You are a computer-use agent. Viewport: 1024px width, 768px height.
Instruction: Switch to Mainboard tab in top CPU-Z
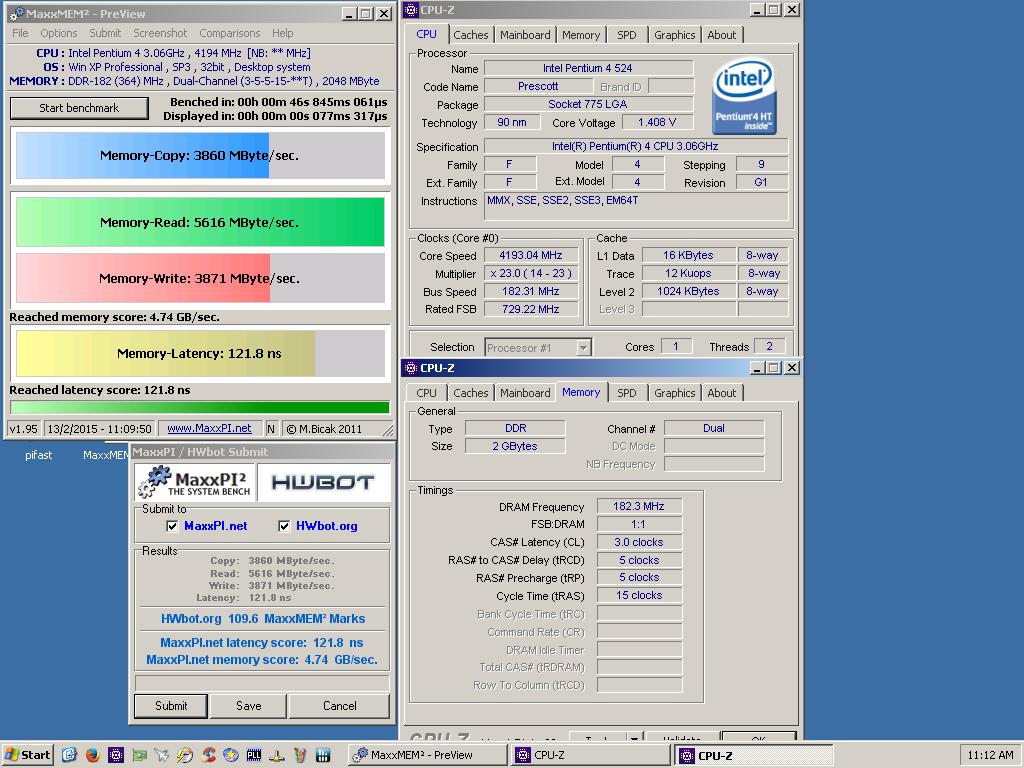point(525,35)
